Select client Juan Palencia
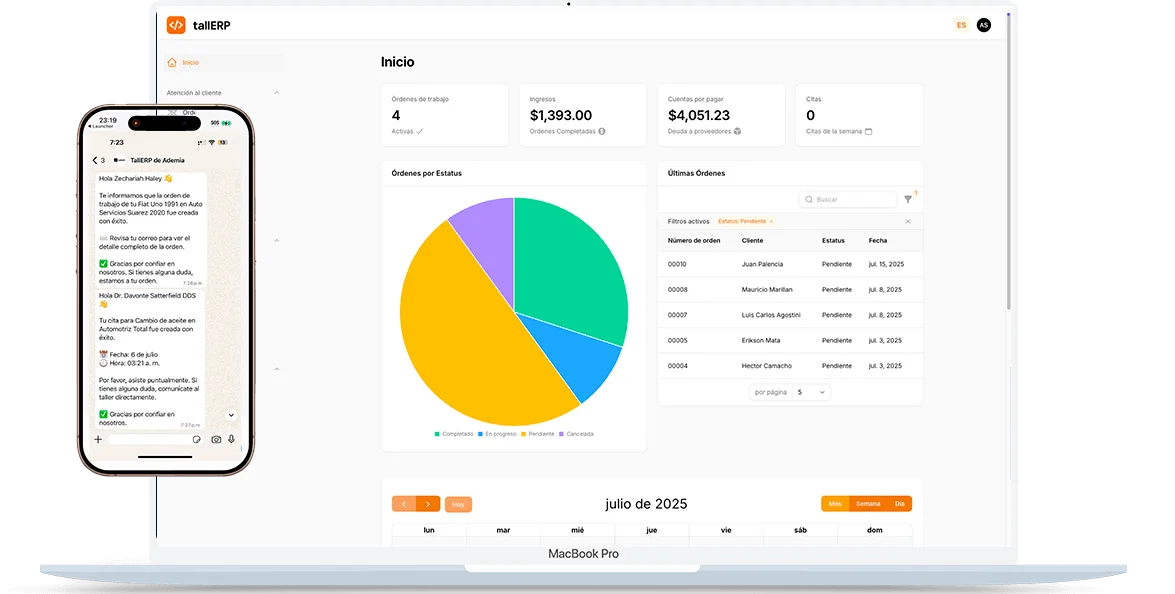This screenshot has width=1175, height=594. coord(762,264)
